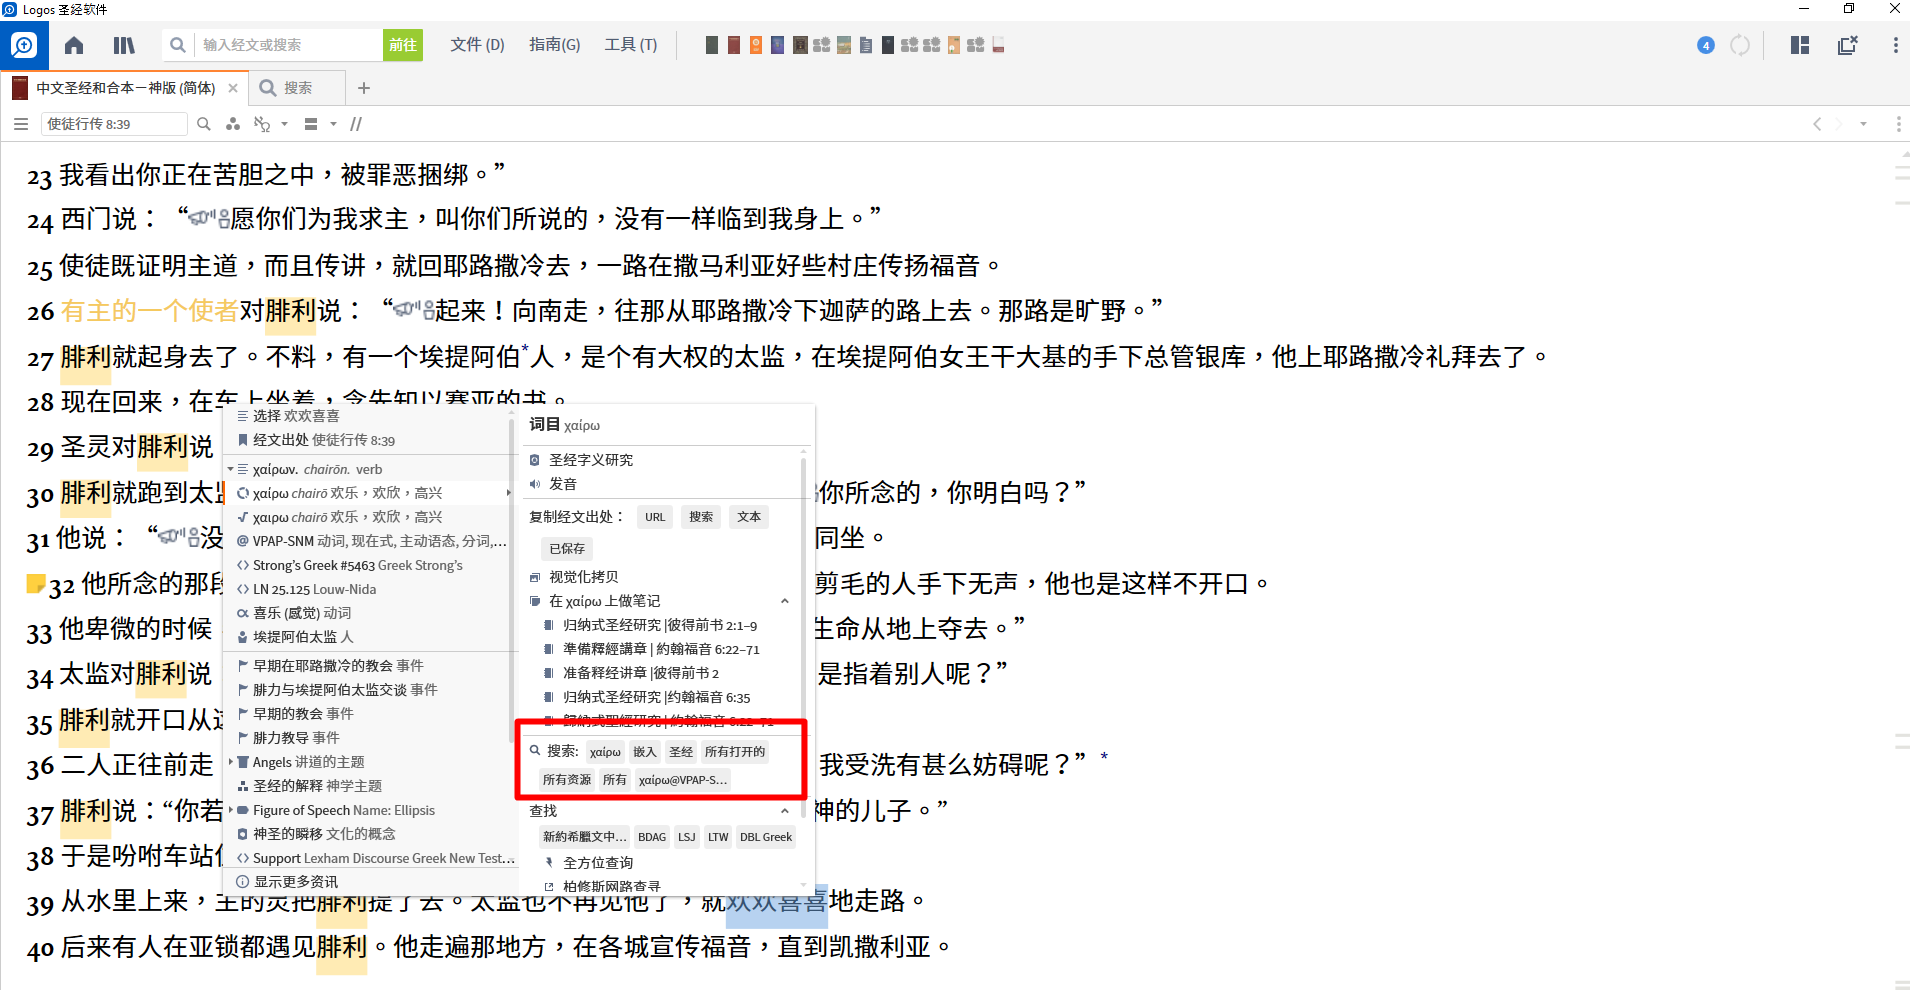Click the sync status circle icon
Viewport: 1910px width, 990px height.
tap(1740, 45)
